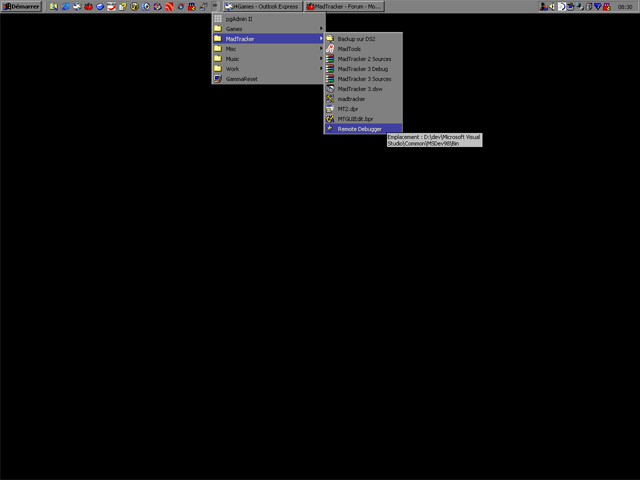
Task: Open Backup sur DS2 entry
Action: click(x=363, y=39)
